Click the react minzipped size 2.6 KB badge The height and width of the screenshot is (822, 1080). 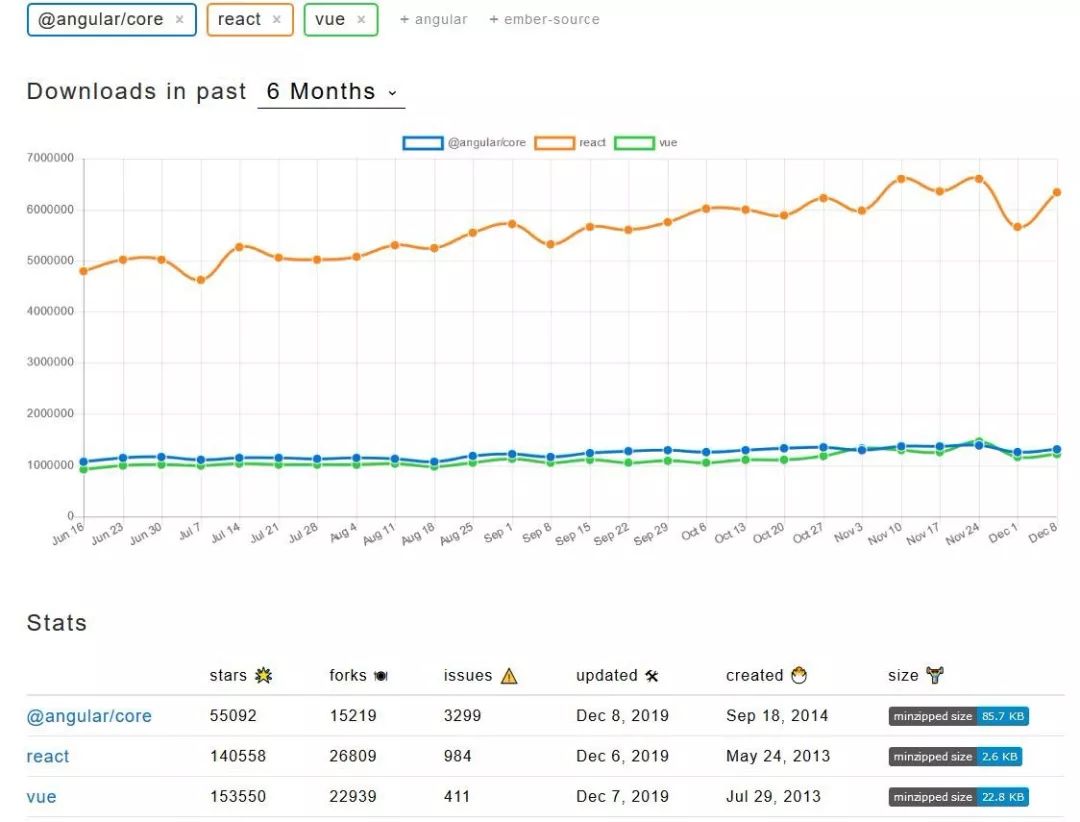pyautogui.click(x=955, y=757)
